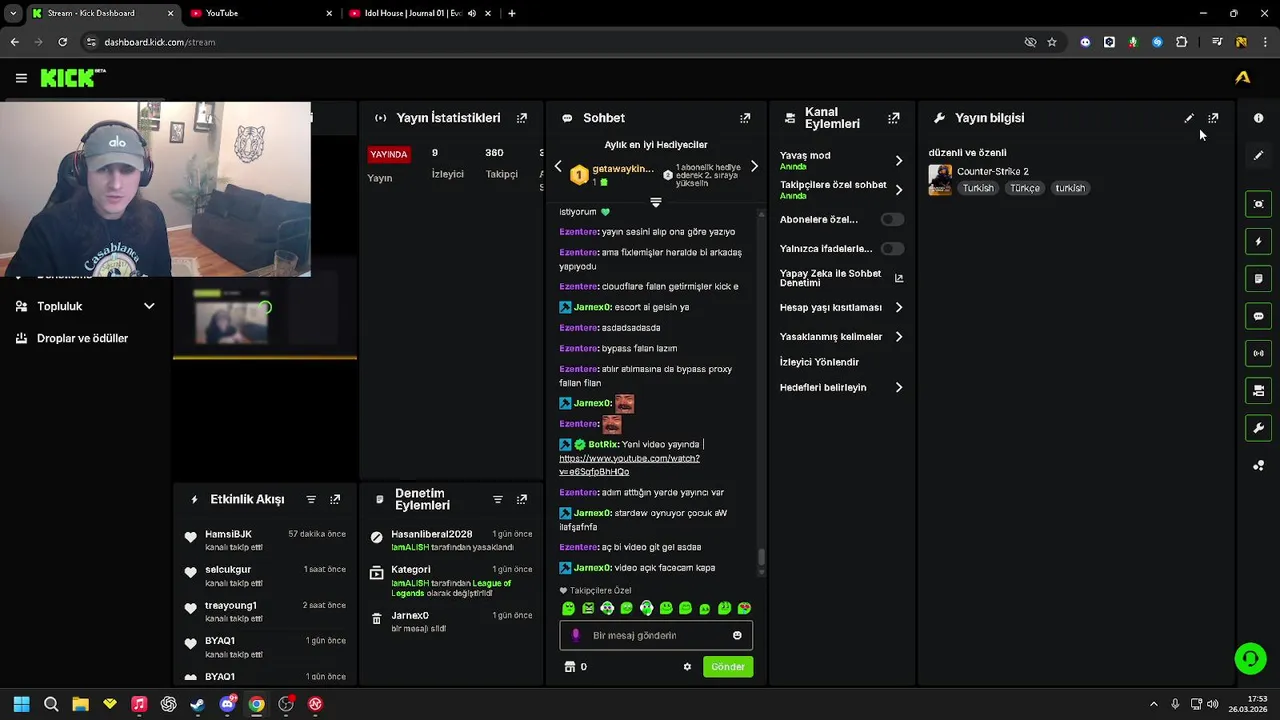Open a new browser tab
This screenshot has height=720, width=1280.
click(512, 13)
